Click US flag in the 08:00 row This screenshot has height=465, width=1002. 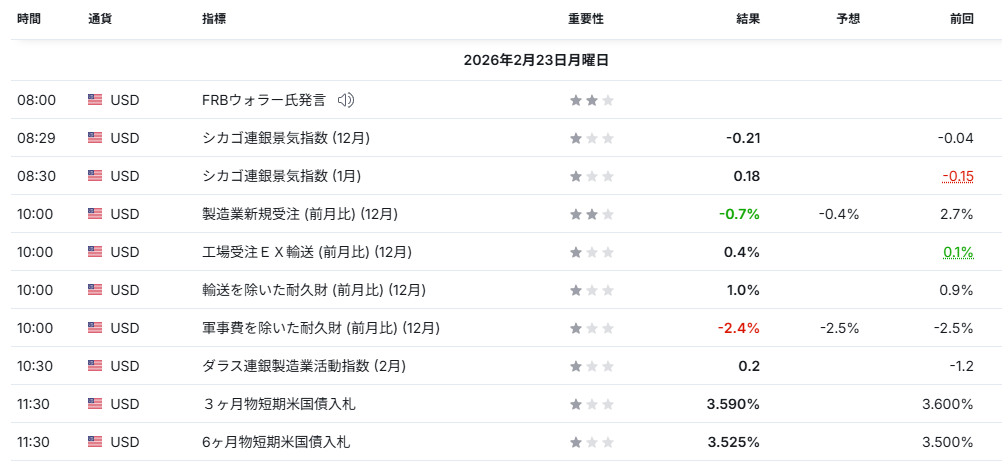(95, 100)
